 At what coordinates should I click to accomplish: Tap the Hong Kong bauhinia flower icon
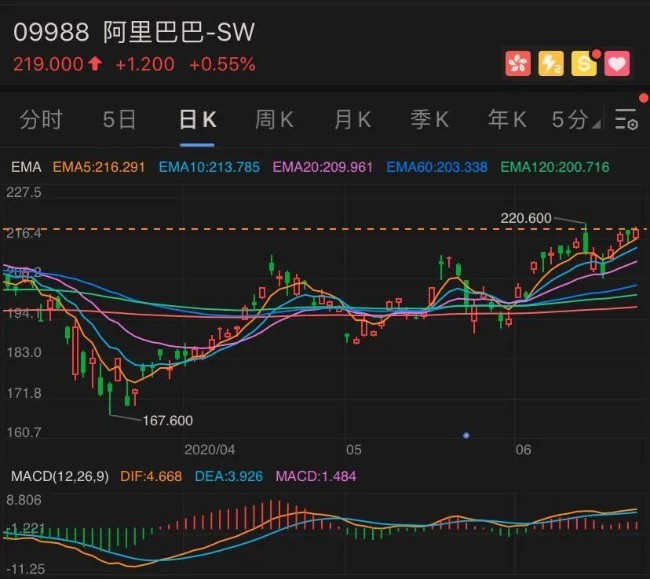tap(518, 63)
